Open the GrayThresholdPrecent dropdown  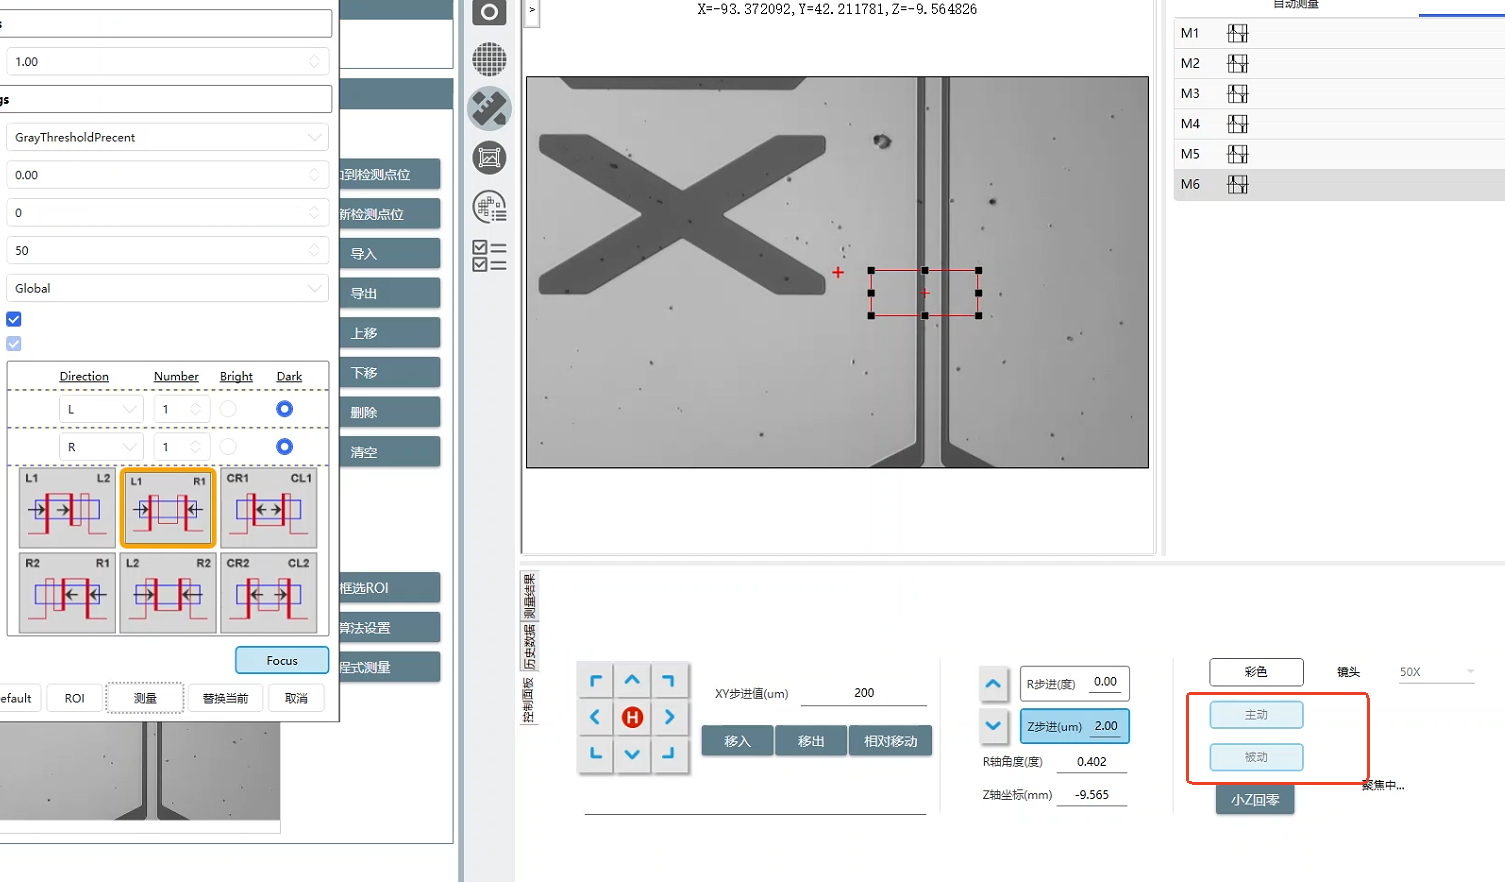[x=167, y=137]
